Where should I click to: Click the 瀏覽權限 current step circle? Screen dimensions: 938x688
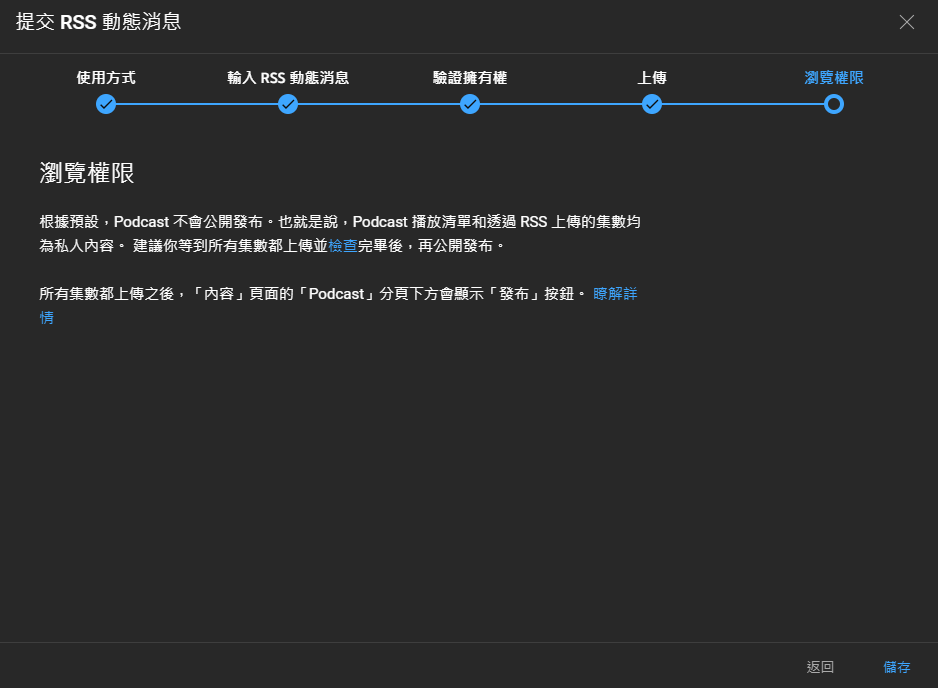[x=833, y=104]
